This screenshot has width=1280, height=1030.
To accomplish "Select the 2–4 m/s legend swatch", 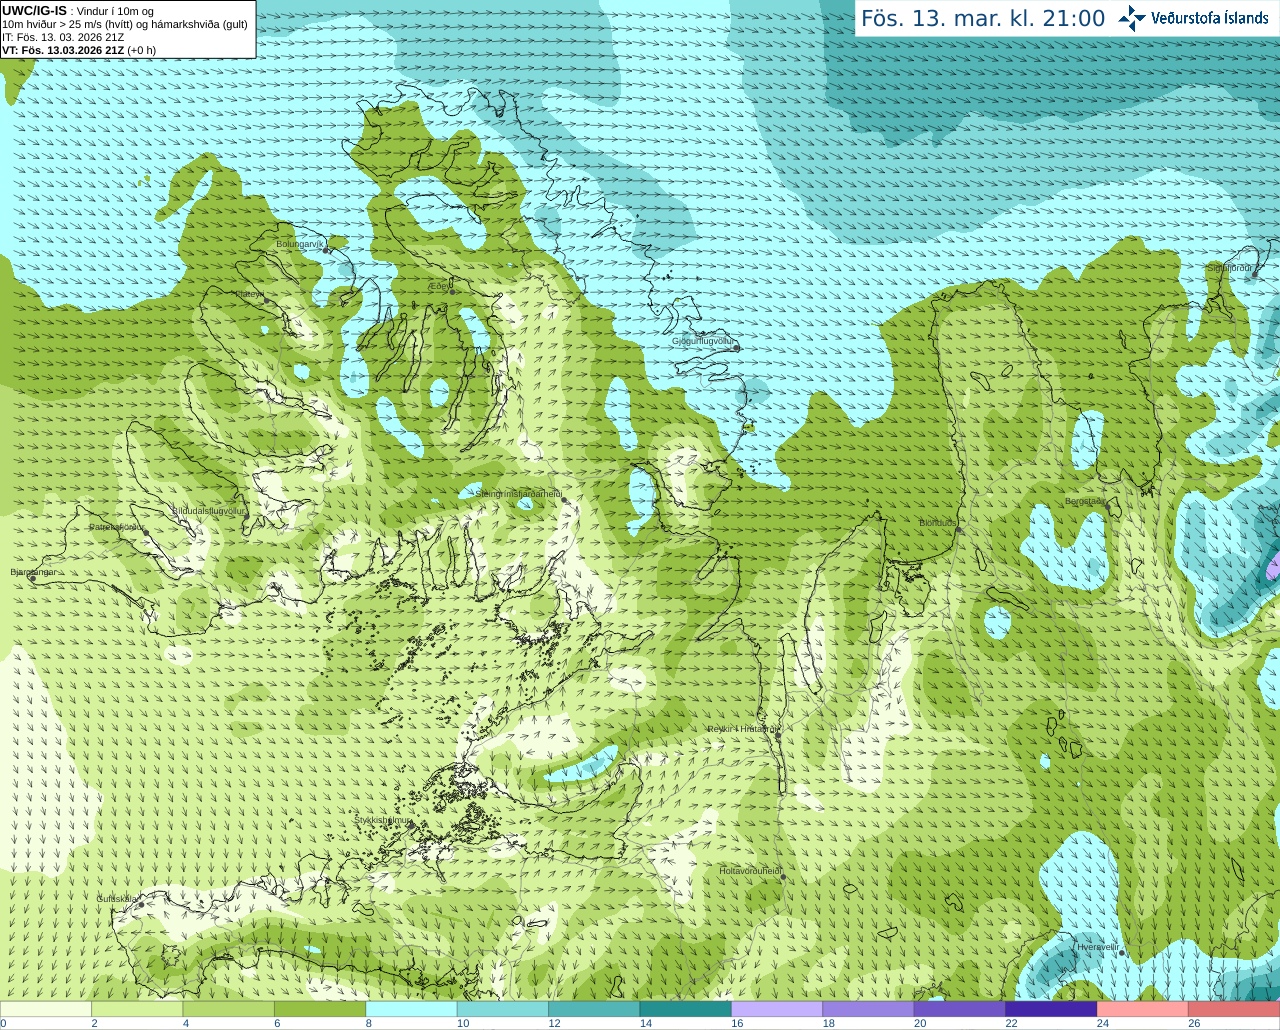I will click(x=137, y=1009).
